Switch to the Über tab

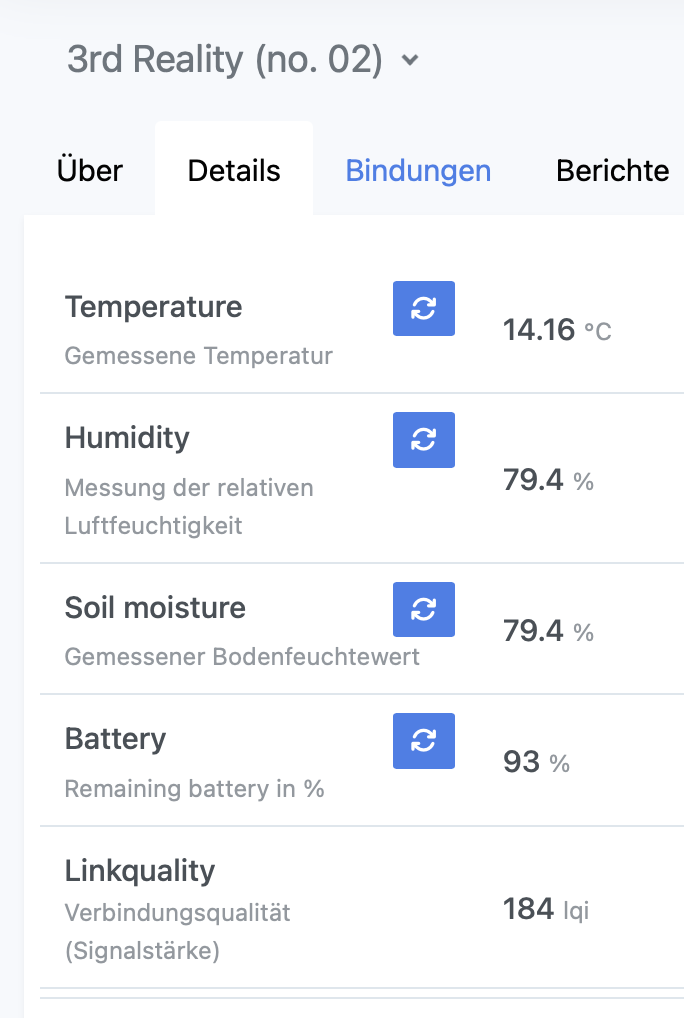(90, 170)
